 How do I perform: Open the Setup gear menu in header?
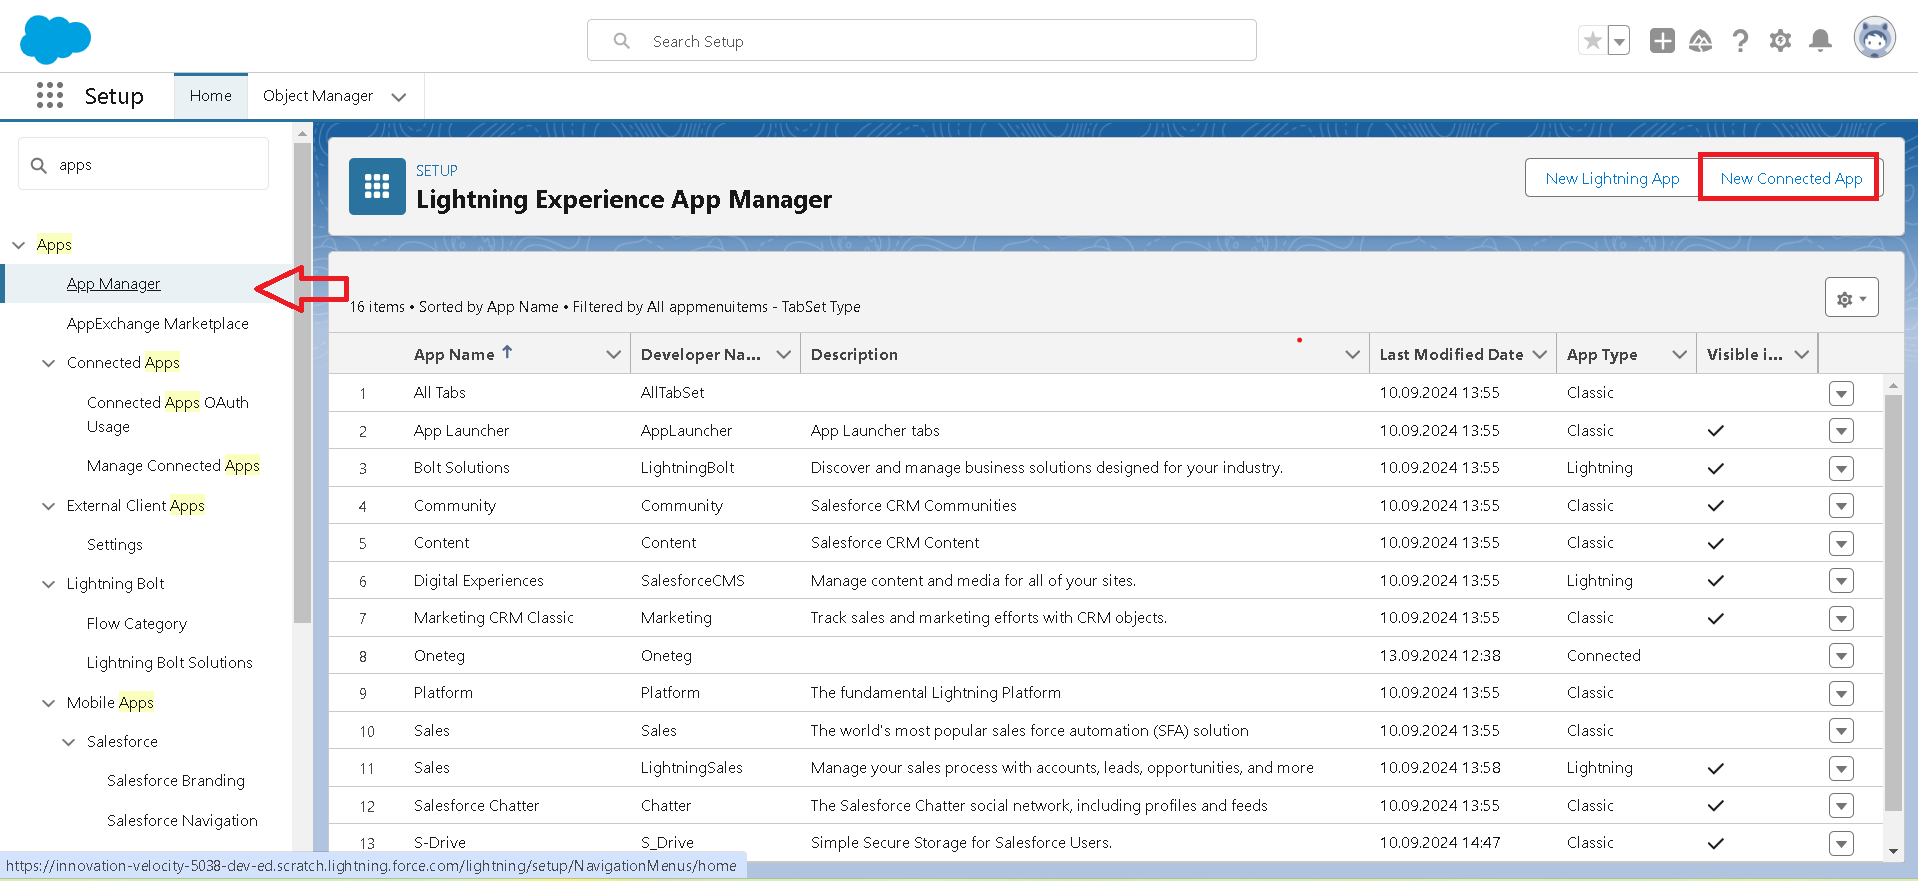[x=1780, y=41]
